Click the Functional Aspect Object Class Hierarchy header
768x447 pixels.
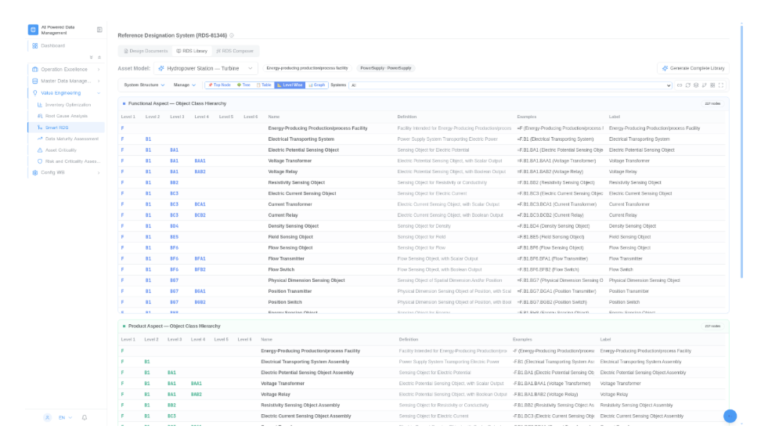pos(177,103)
